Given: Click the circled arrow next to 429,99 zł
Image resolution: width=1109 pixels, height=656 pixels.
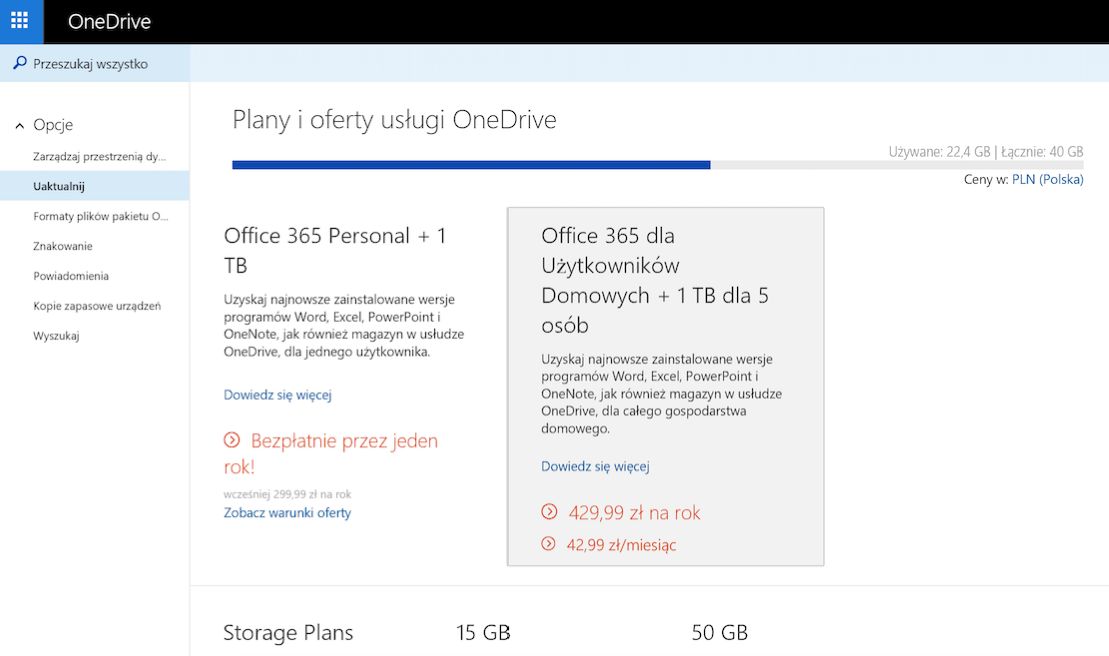Looking at the screenshot, I should 549,512.
